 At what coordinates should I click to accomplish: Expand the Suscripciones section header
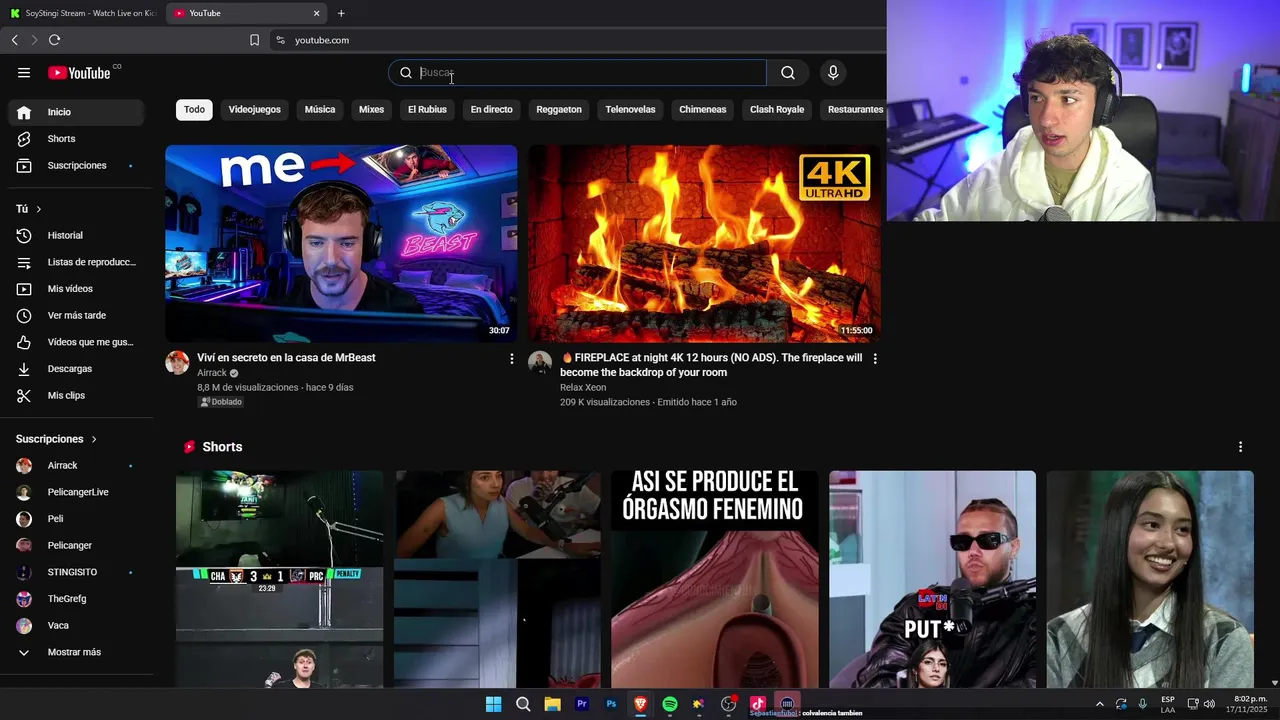point(56,439)
